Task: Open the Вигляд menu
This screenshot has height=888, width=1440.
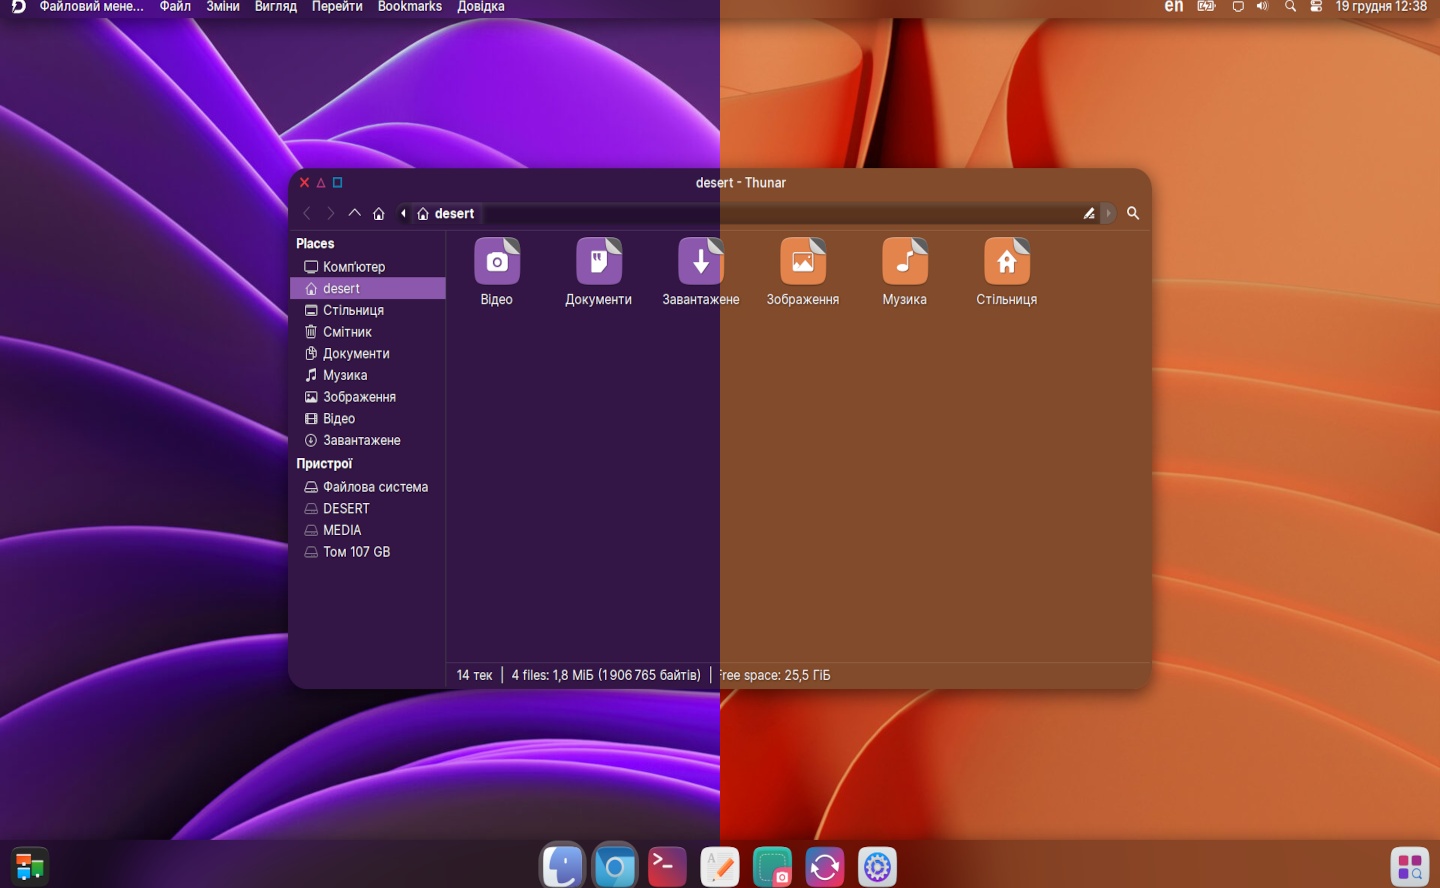Action: pyautogui.click(x=275, y=7)
